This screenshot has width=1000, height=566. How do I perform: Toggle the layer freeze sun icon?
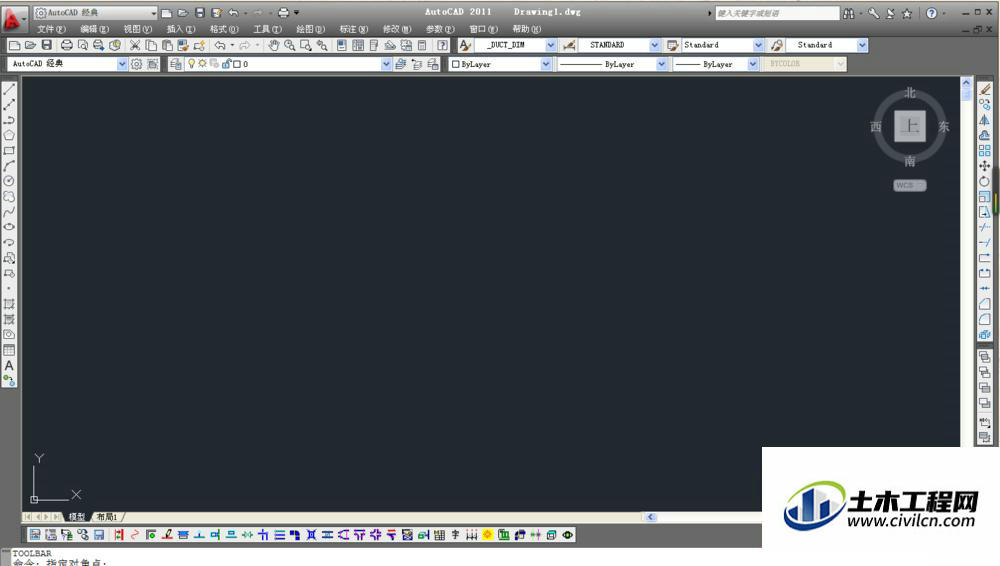[202, 64]
